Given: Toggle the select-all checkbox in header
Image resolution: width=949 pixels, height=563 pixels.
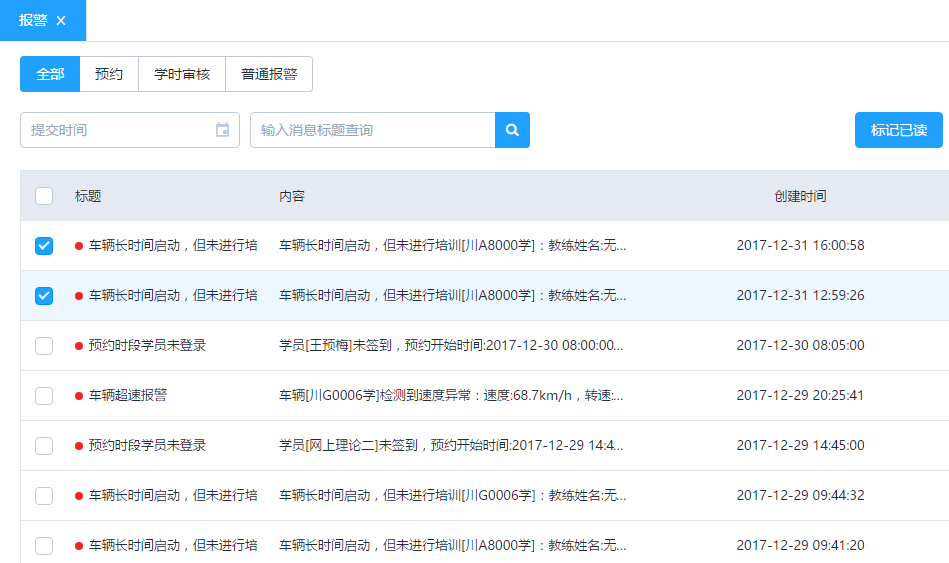Looking at the screenshot, I should point(44,196).
